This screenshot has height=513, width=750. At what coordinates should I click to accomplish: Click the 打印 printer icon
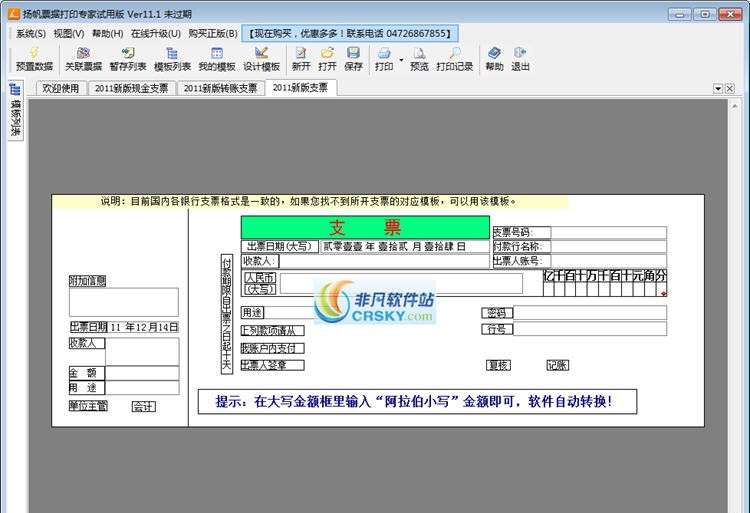384,59
